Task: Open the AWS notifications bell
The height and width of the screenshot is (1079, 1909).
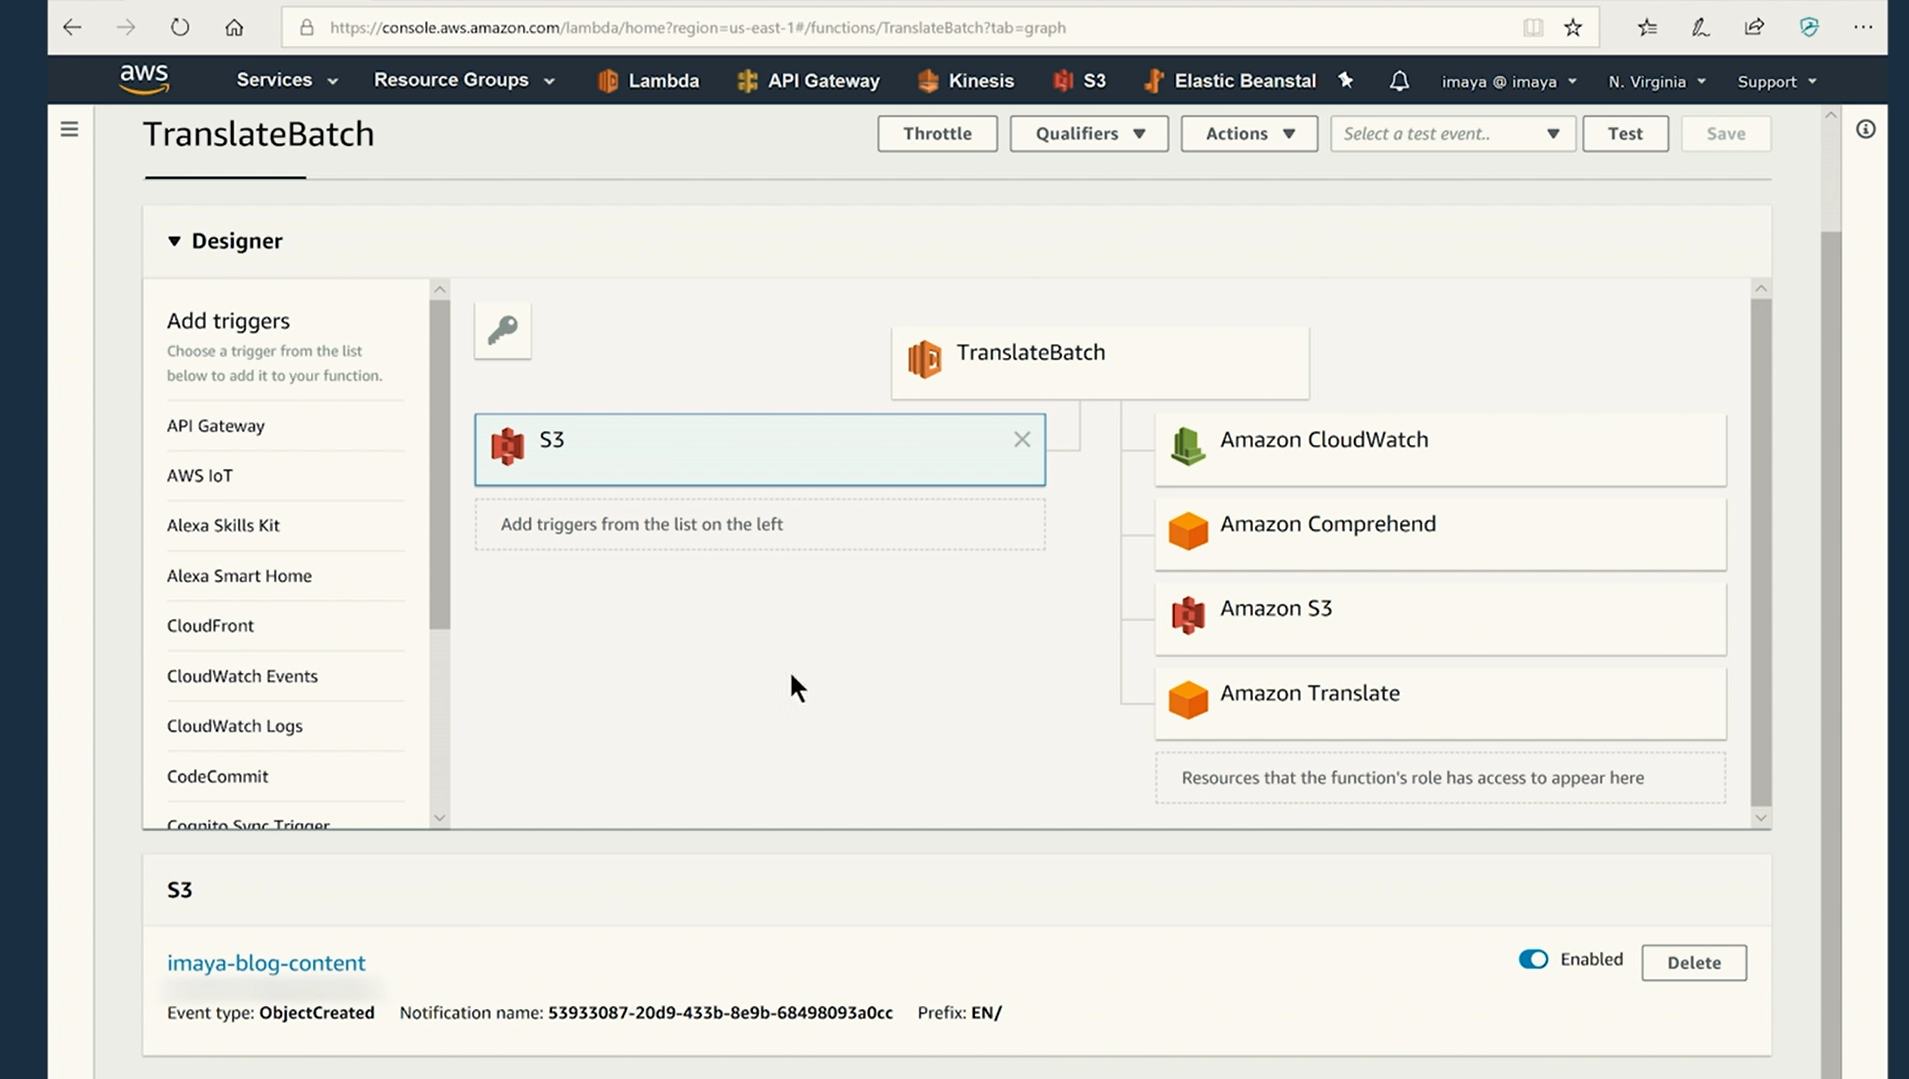Action: click(1399, 81)
